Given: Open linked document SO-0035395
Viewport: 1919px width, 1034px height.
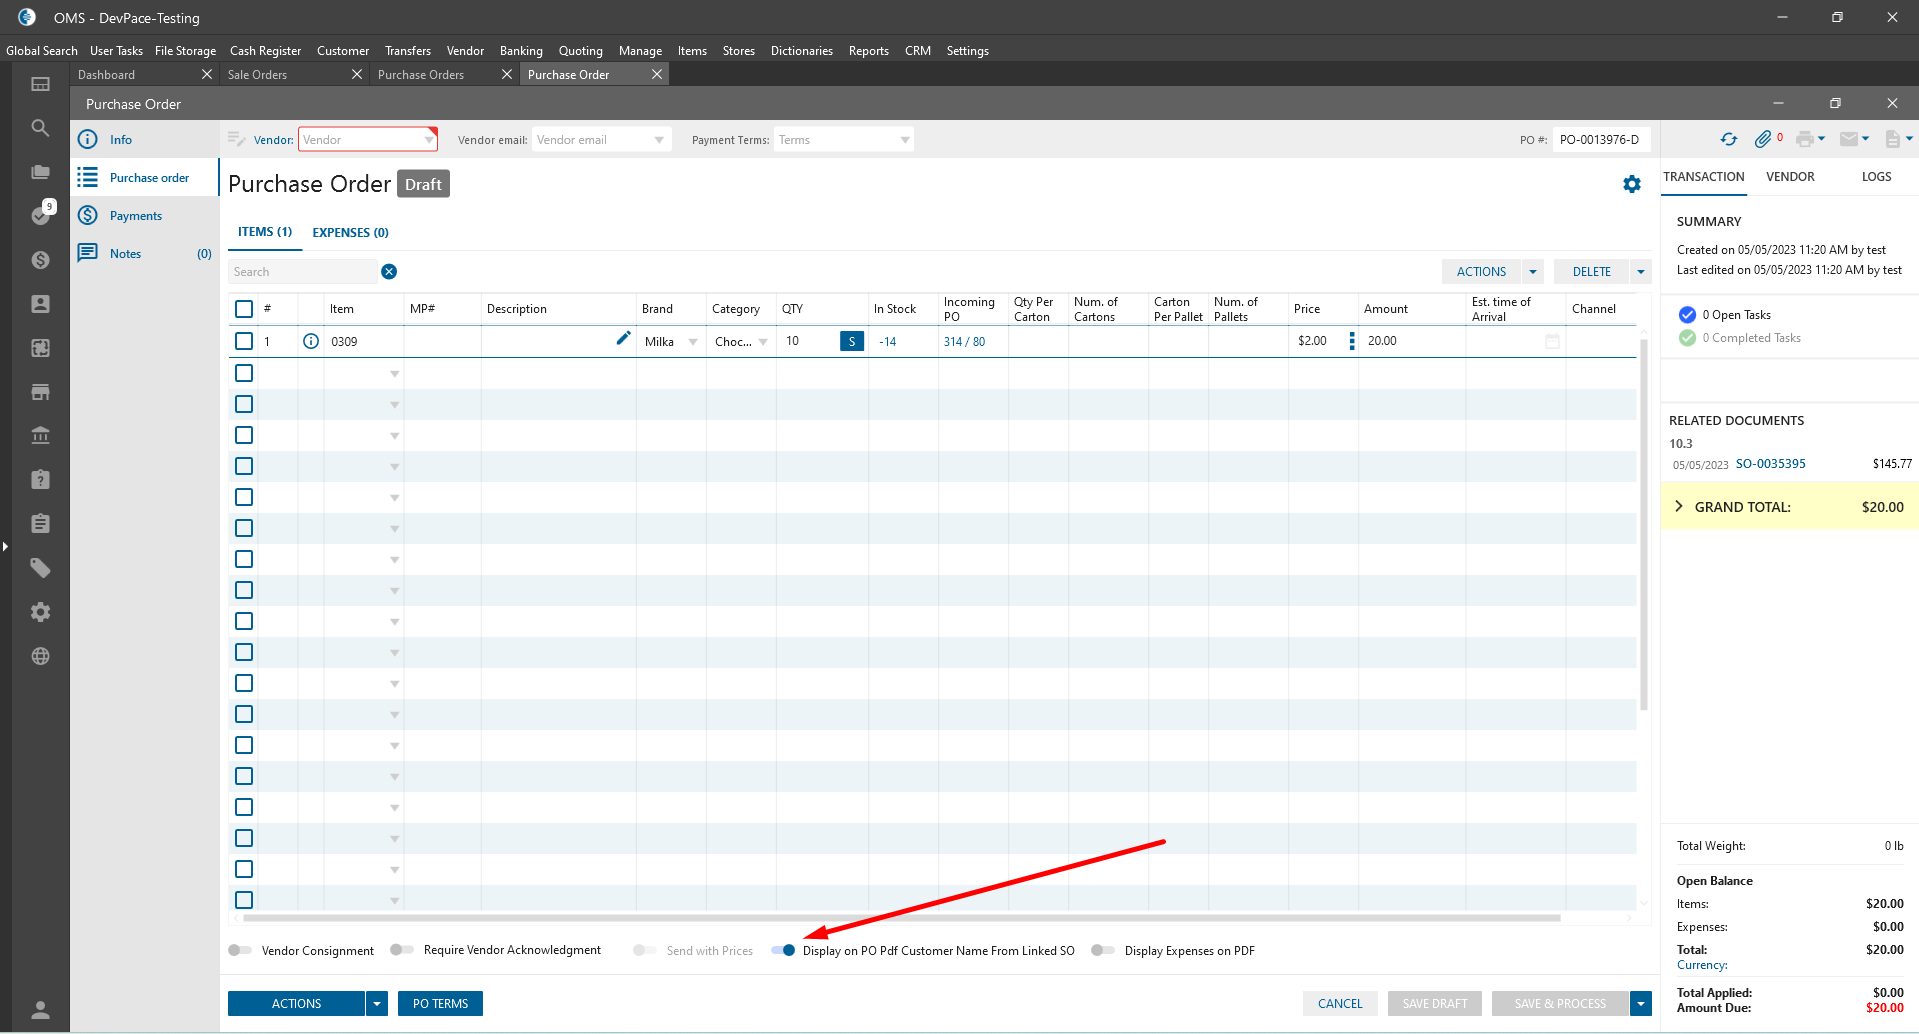Looking at the screenshot, I should coord(1770,464).
